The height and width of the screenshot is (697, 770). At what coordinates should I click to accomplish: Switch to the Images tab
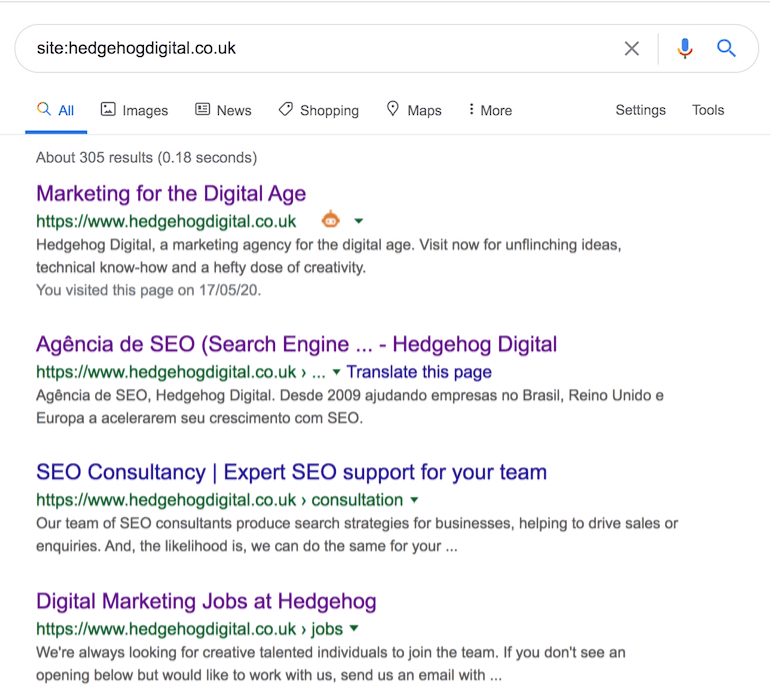coord(134,110)
